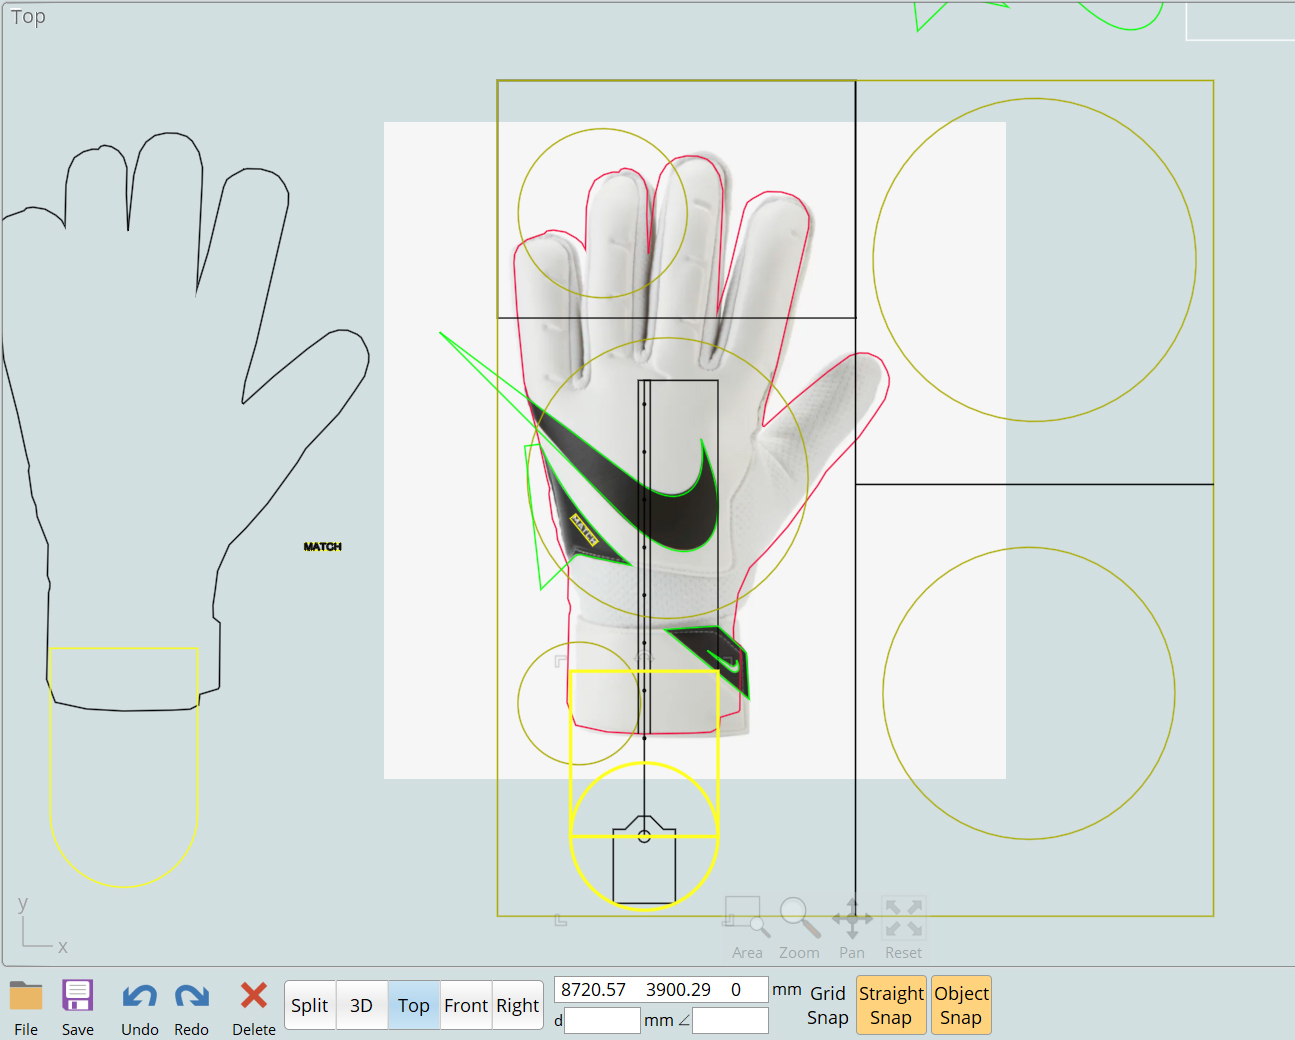This screenshot has height=1040, width=1295.
Task: Click the distance d input field
Action: click(x=602, y=1020)
